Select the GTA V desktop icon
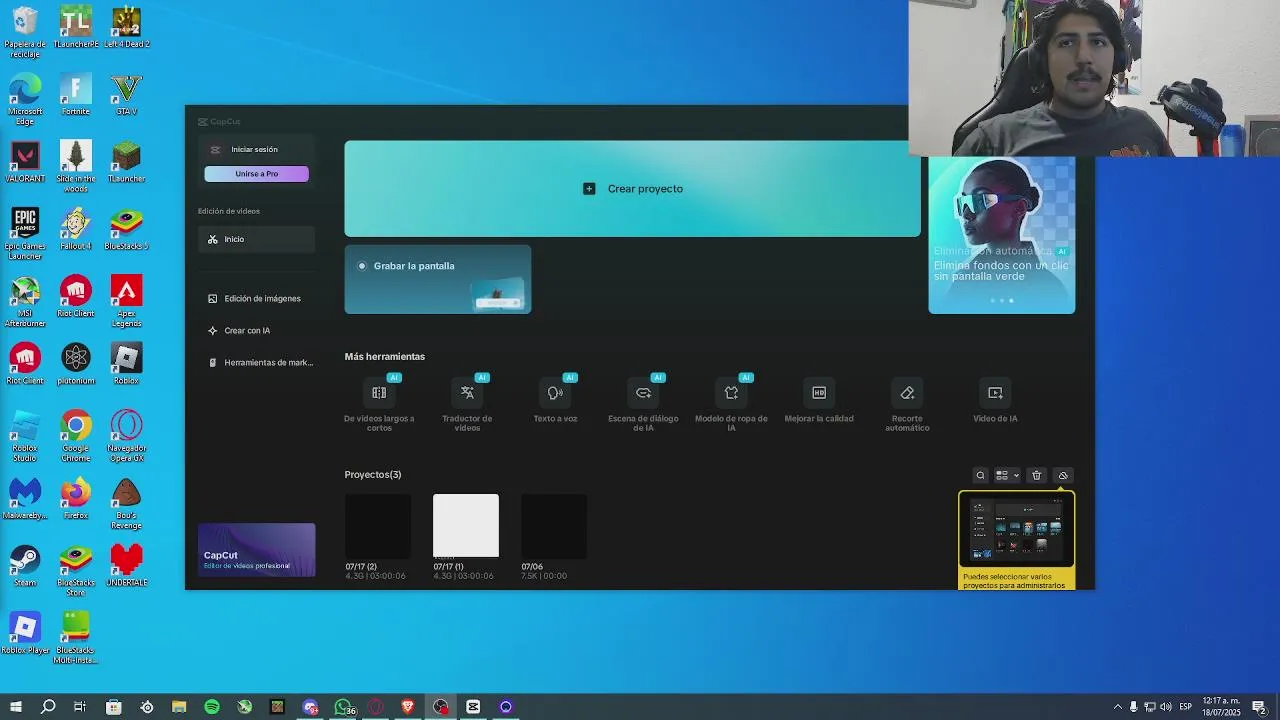This screenshot has height=720, width=1280. (127, 95)
